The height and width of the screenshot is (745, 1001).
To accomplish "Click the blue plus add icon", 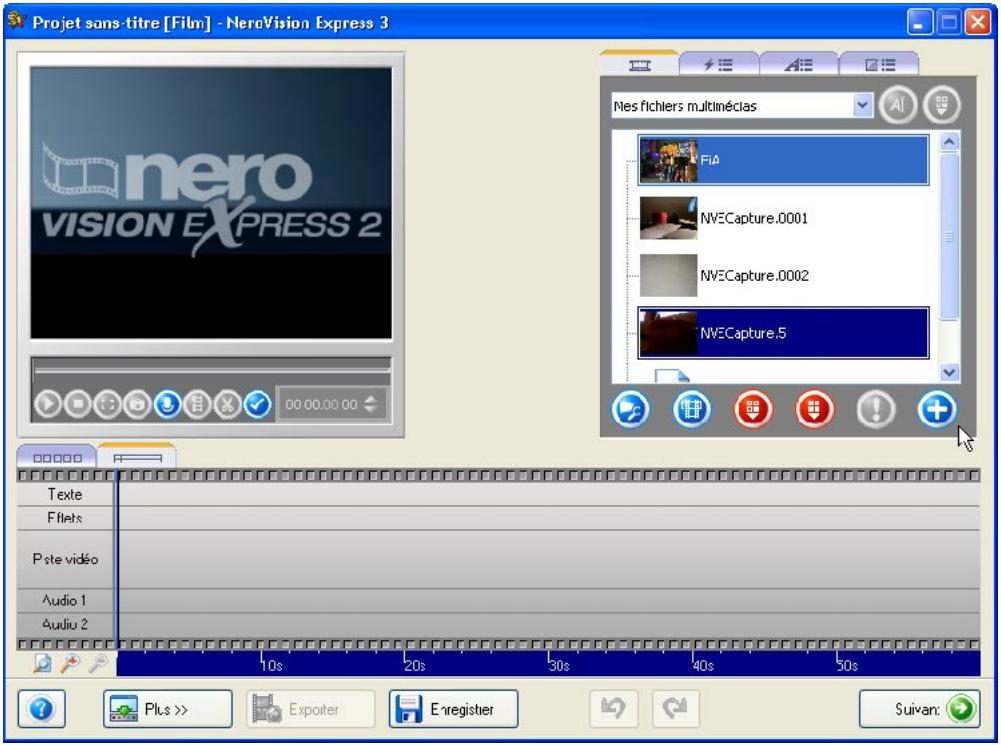I will tap(937, 409).
